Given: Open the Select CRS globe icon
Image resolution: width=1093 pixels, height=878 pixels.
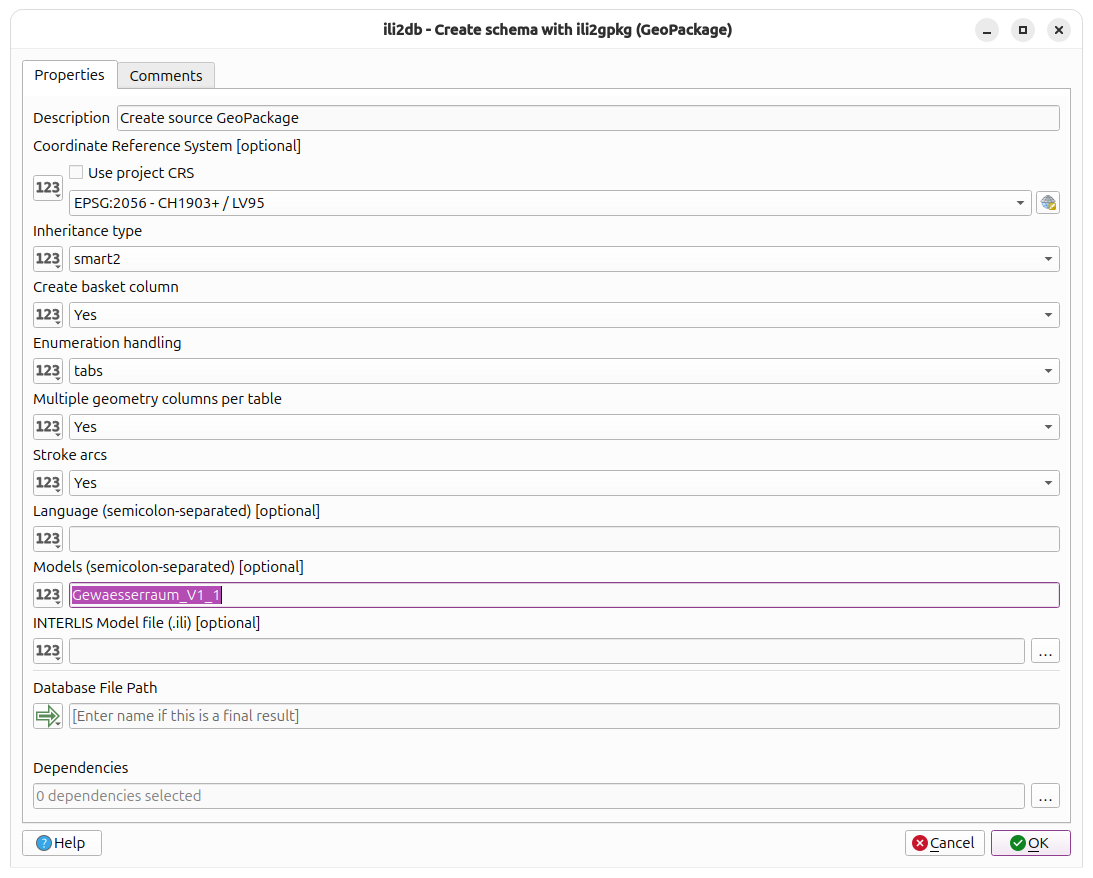Looking at the screenshot, I should [x=1047, y=203].
